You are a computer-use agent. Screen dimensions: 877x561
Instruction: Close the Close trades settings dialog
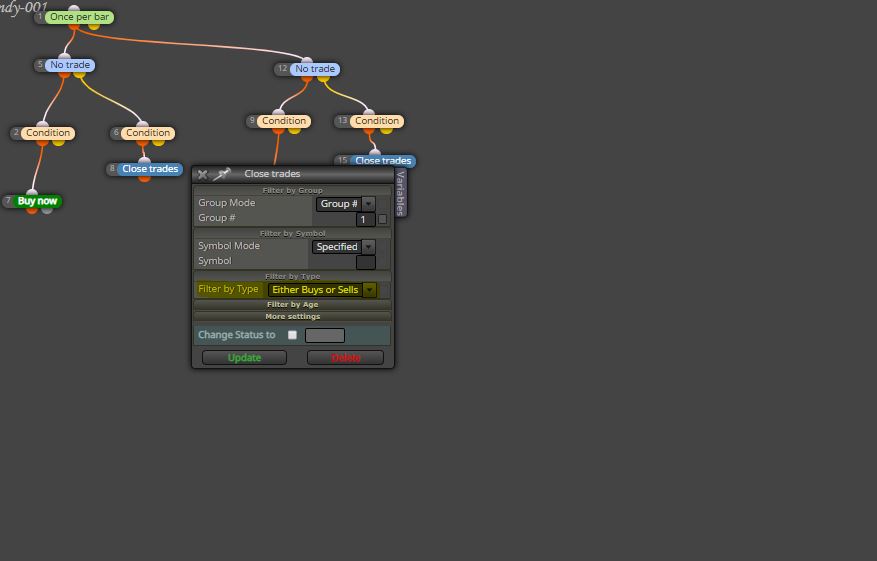coord(202,175)
